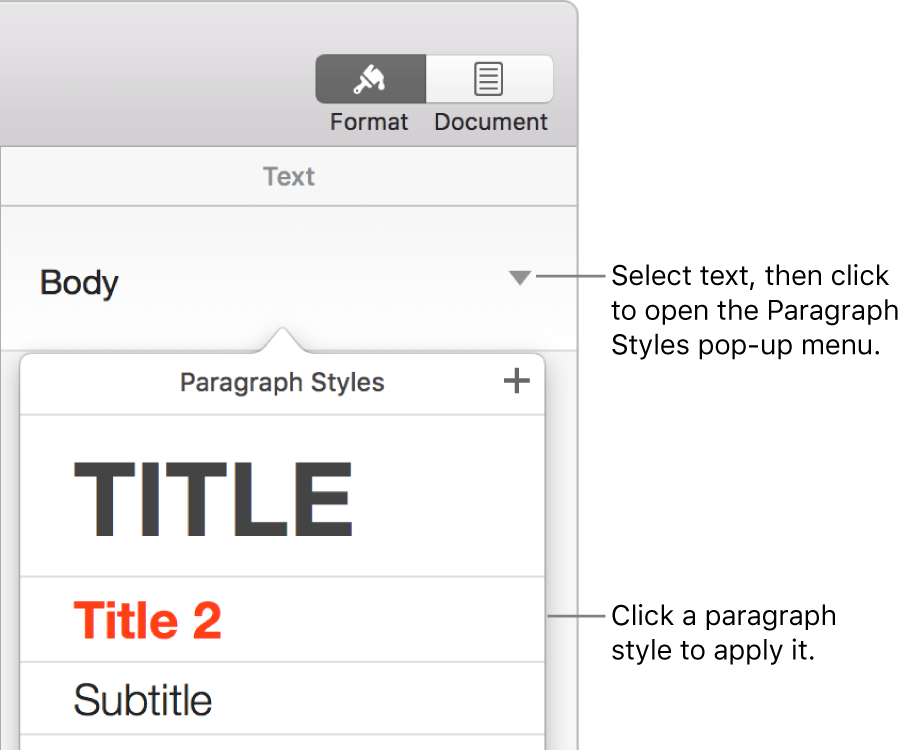Click the Paragraph Styles heading
Image resolution: width=910 pixels, height=750 pixels.
pos(282,382)
